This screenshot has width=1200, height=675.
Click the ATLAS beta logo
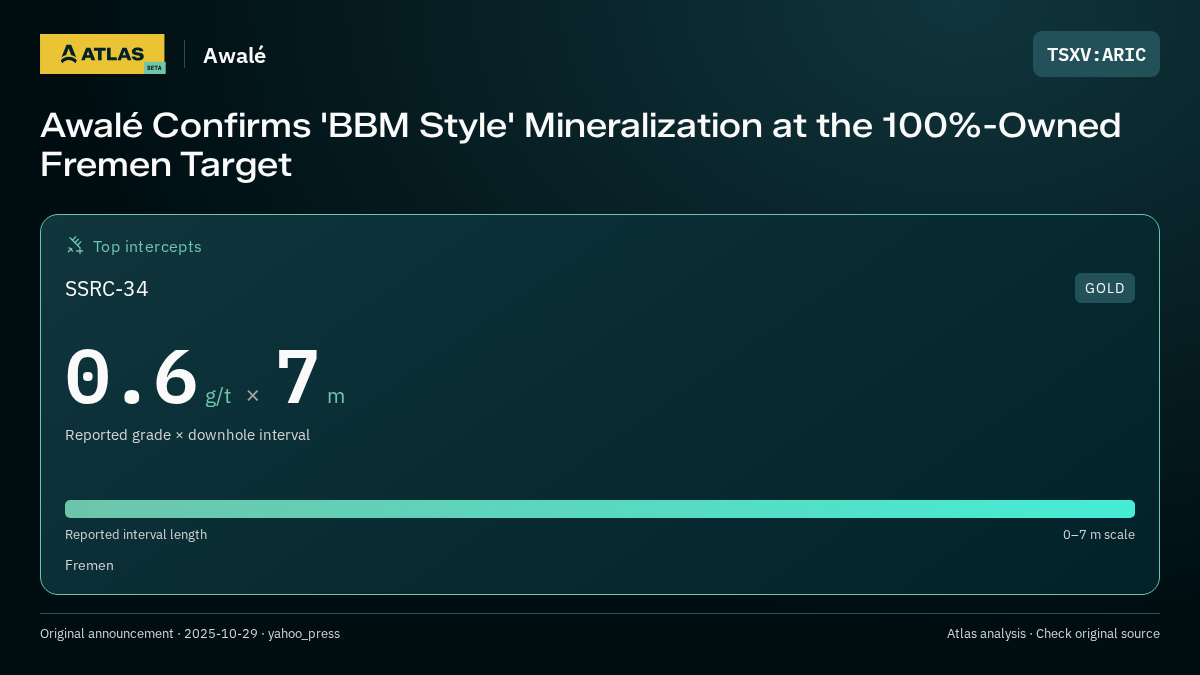pos(102,54)
